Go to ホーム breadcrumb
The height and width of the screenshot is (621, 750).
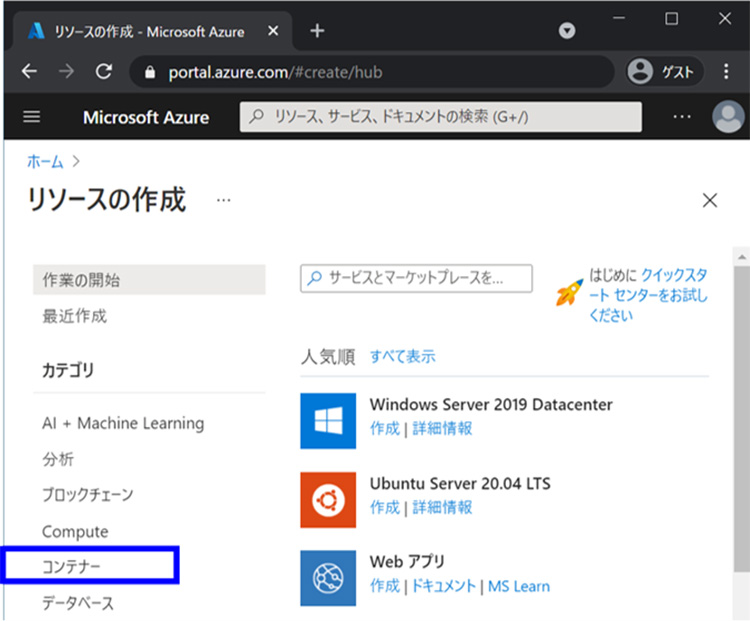45,162
